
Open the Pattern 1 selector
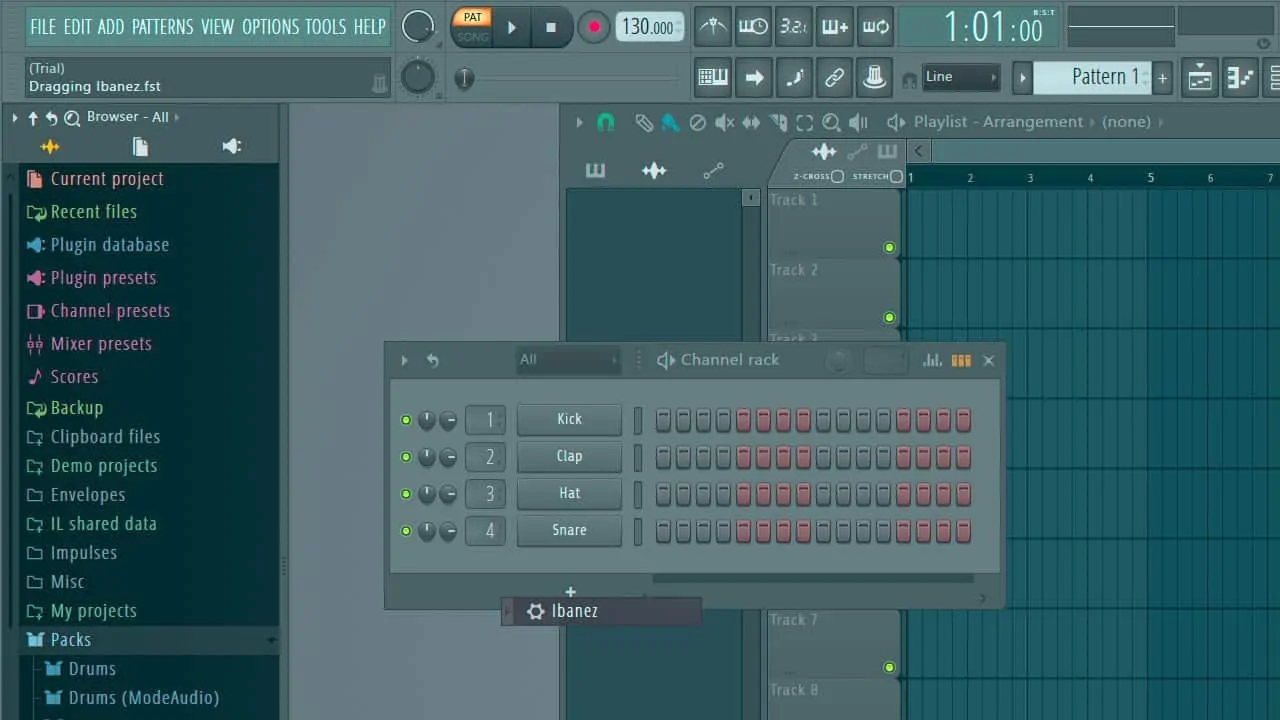coord(1092,77)
